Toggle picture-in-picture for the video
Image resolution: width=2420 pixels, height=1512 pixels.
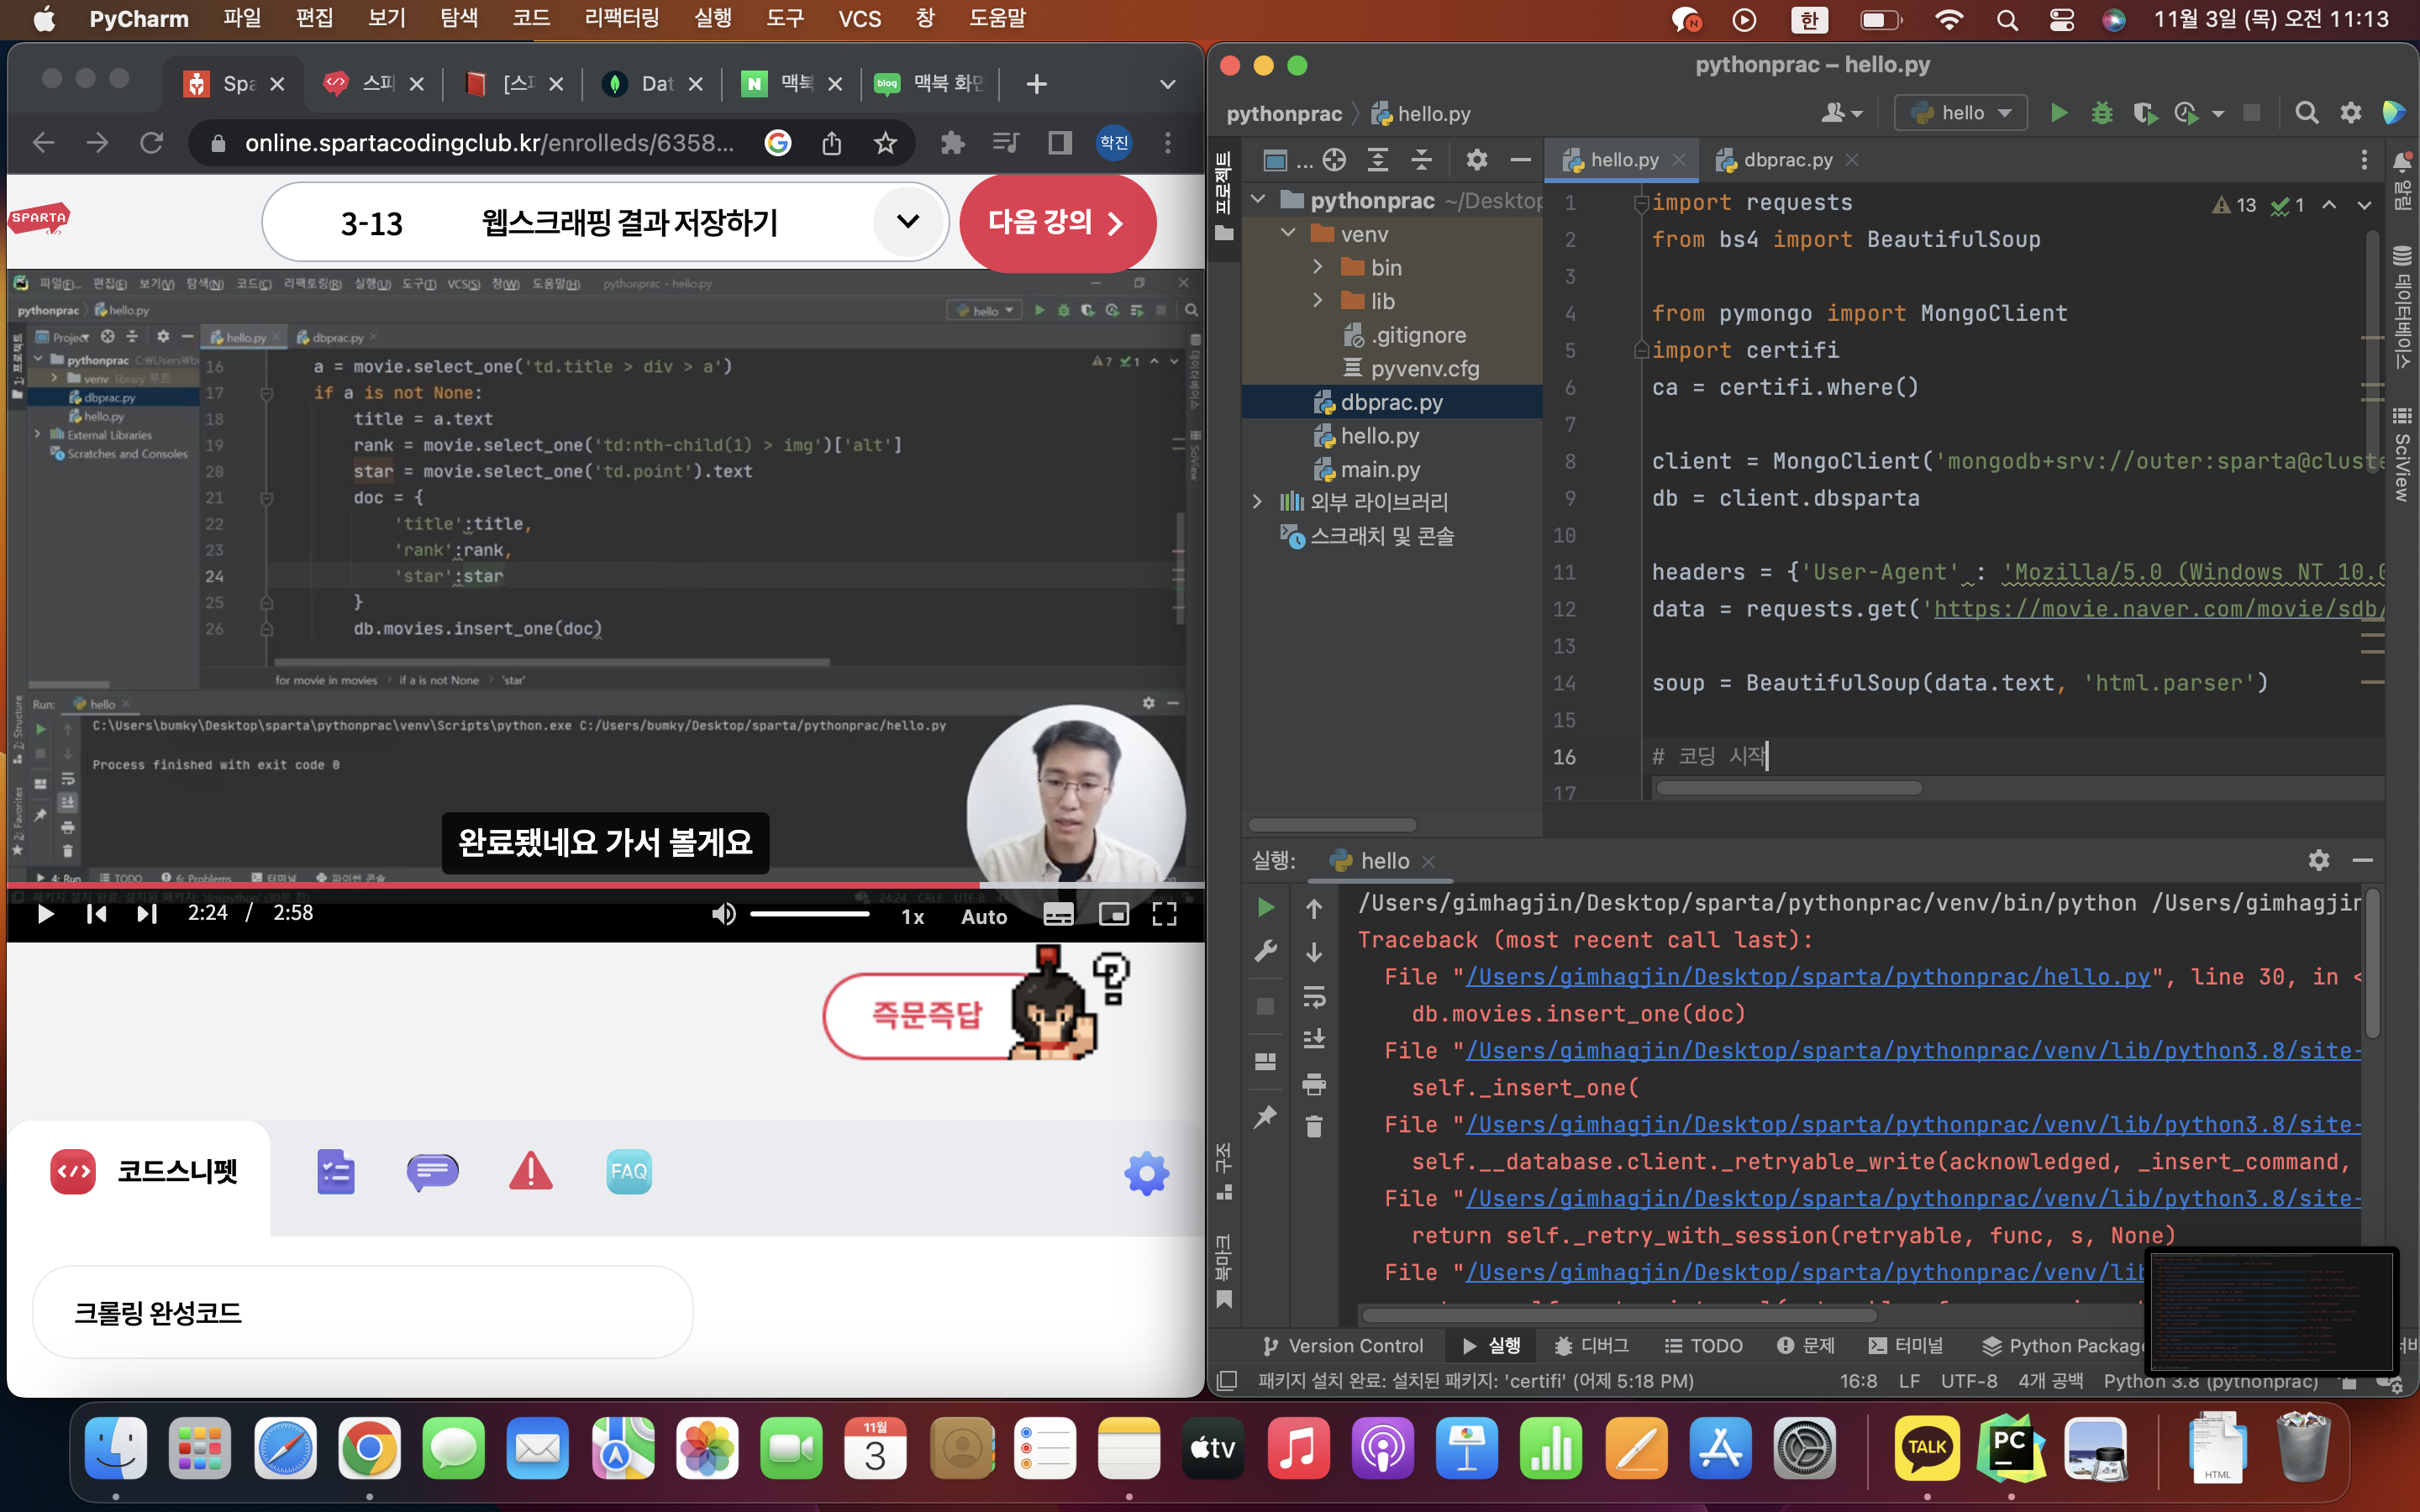[1113, 914]
